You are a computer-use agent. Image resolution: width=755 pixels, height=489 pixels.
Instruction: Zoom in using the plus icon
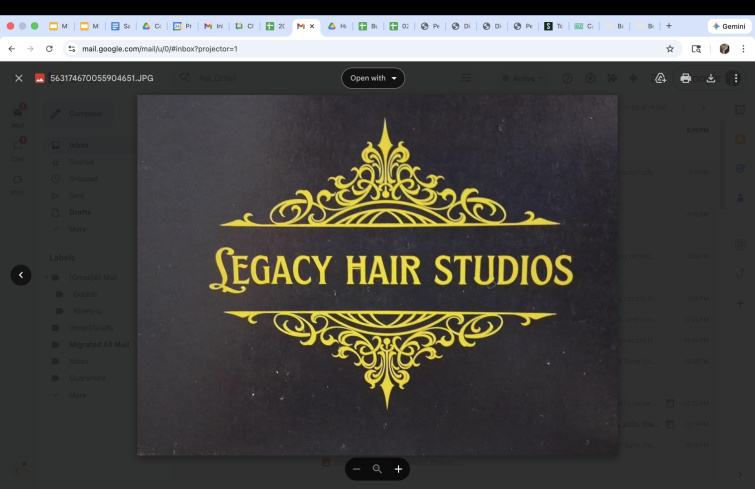point(398,469)
